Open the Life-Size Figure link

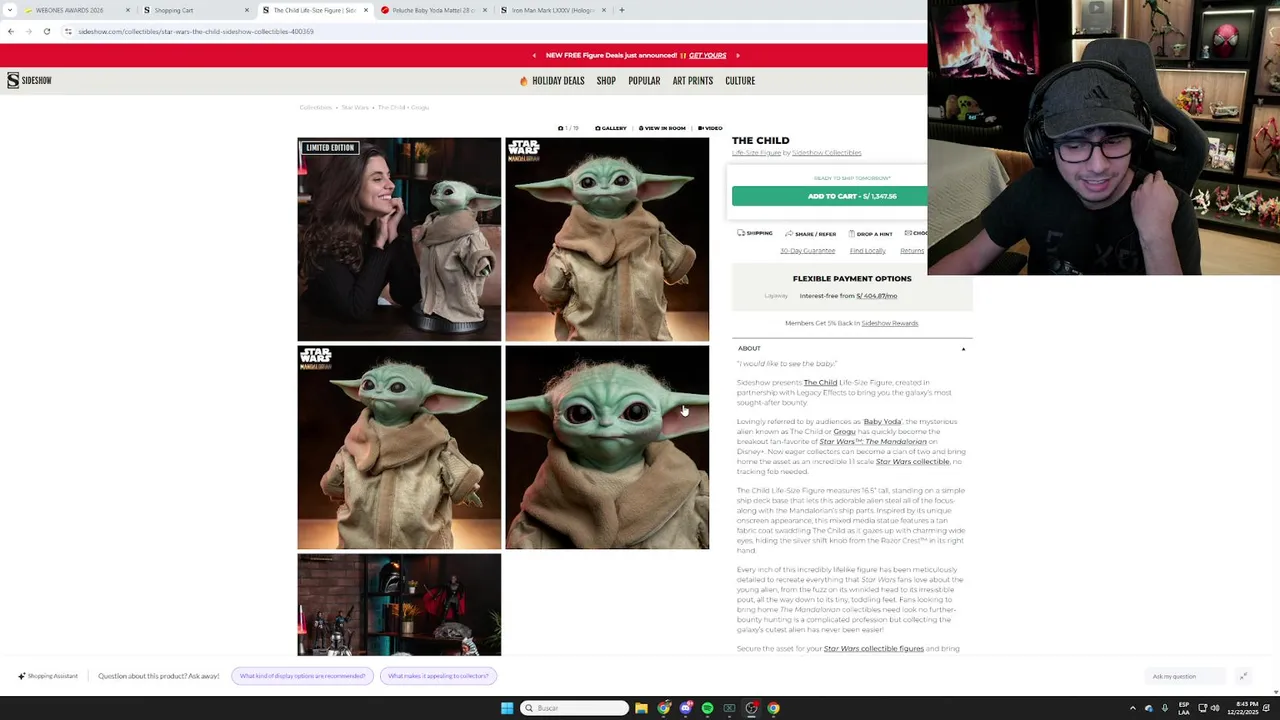click(x=756, y=153)
